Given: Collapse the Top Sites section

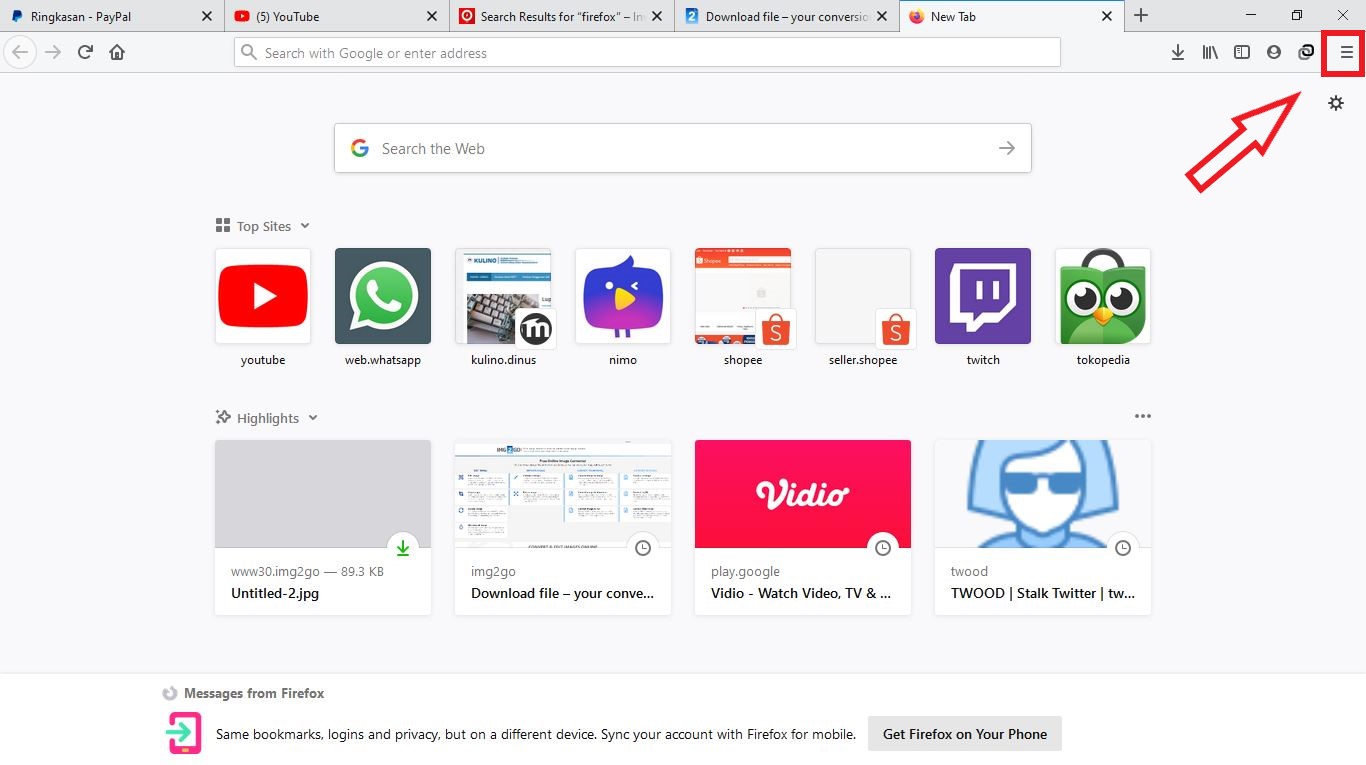Looking at the screenshot, I should point(305,226).
